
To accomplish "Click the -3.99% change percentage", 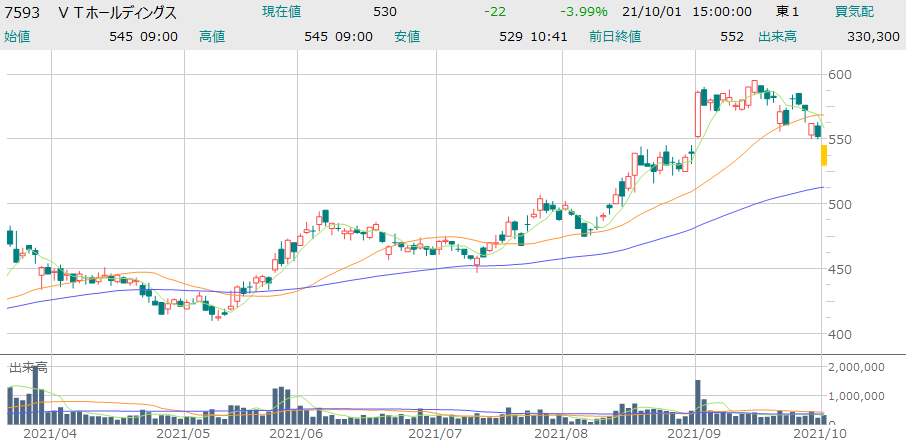I will click(586, 12).
